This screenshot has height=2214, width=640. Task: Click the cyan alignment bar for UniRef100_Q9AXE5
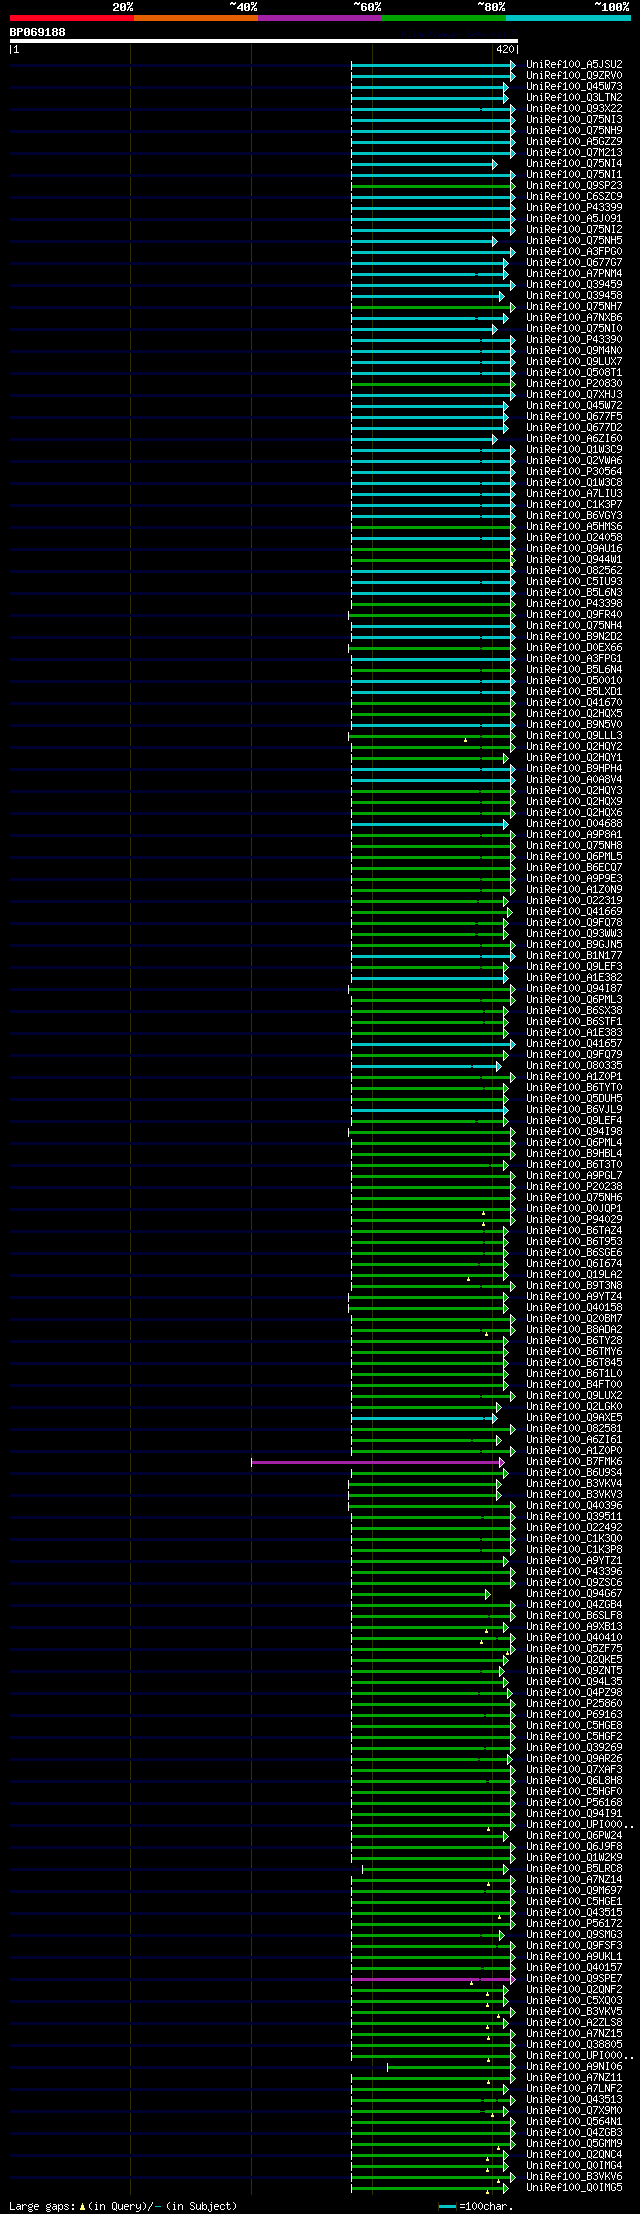pyautogui.click(x=422, y=1418)
